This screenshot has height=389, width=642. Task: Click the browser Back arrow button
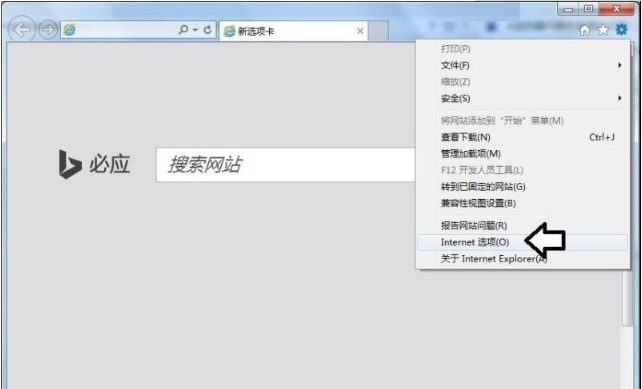pos(21,29)
